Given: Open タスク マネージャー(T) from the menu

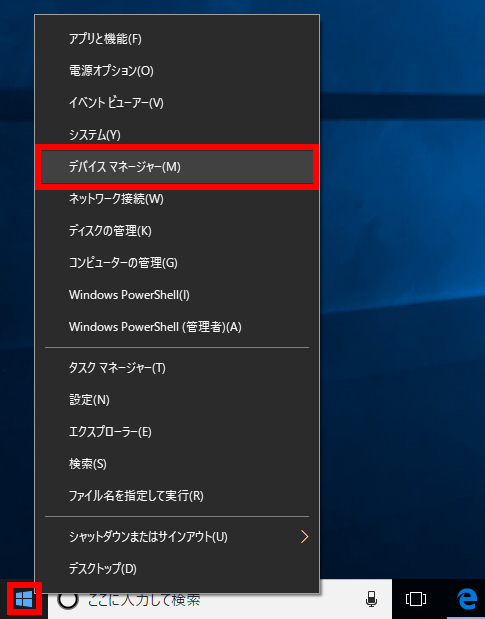Looking at the screenshot, I should [x=177, y=368].
